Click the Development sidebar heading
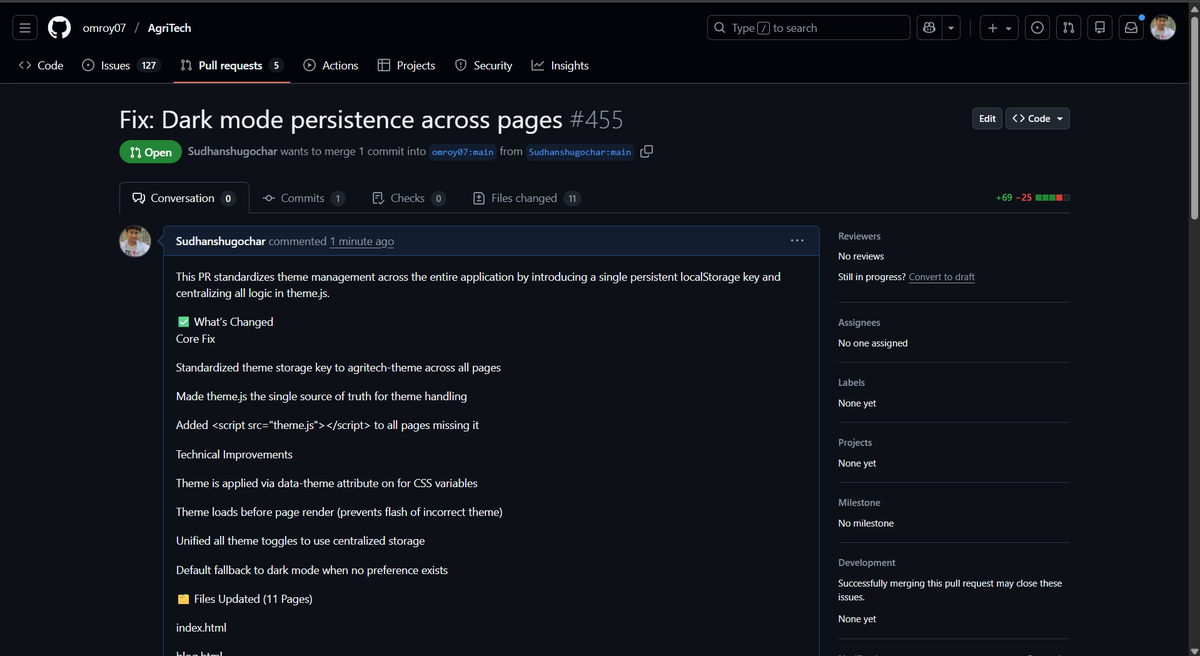The image size is (1200, 656). pos(867,563)
